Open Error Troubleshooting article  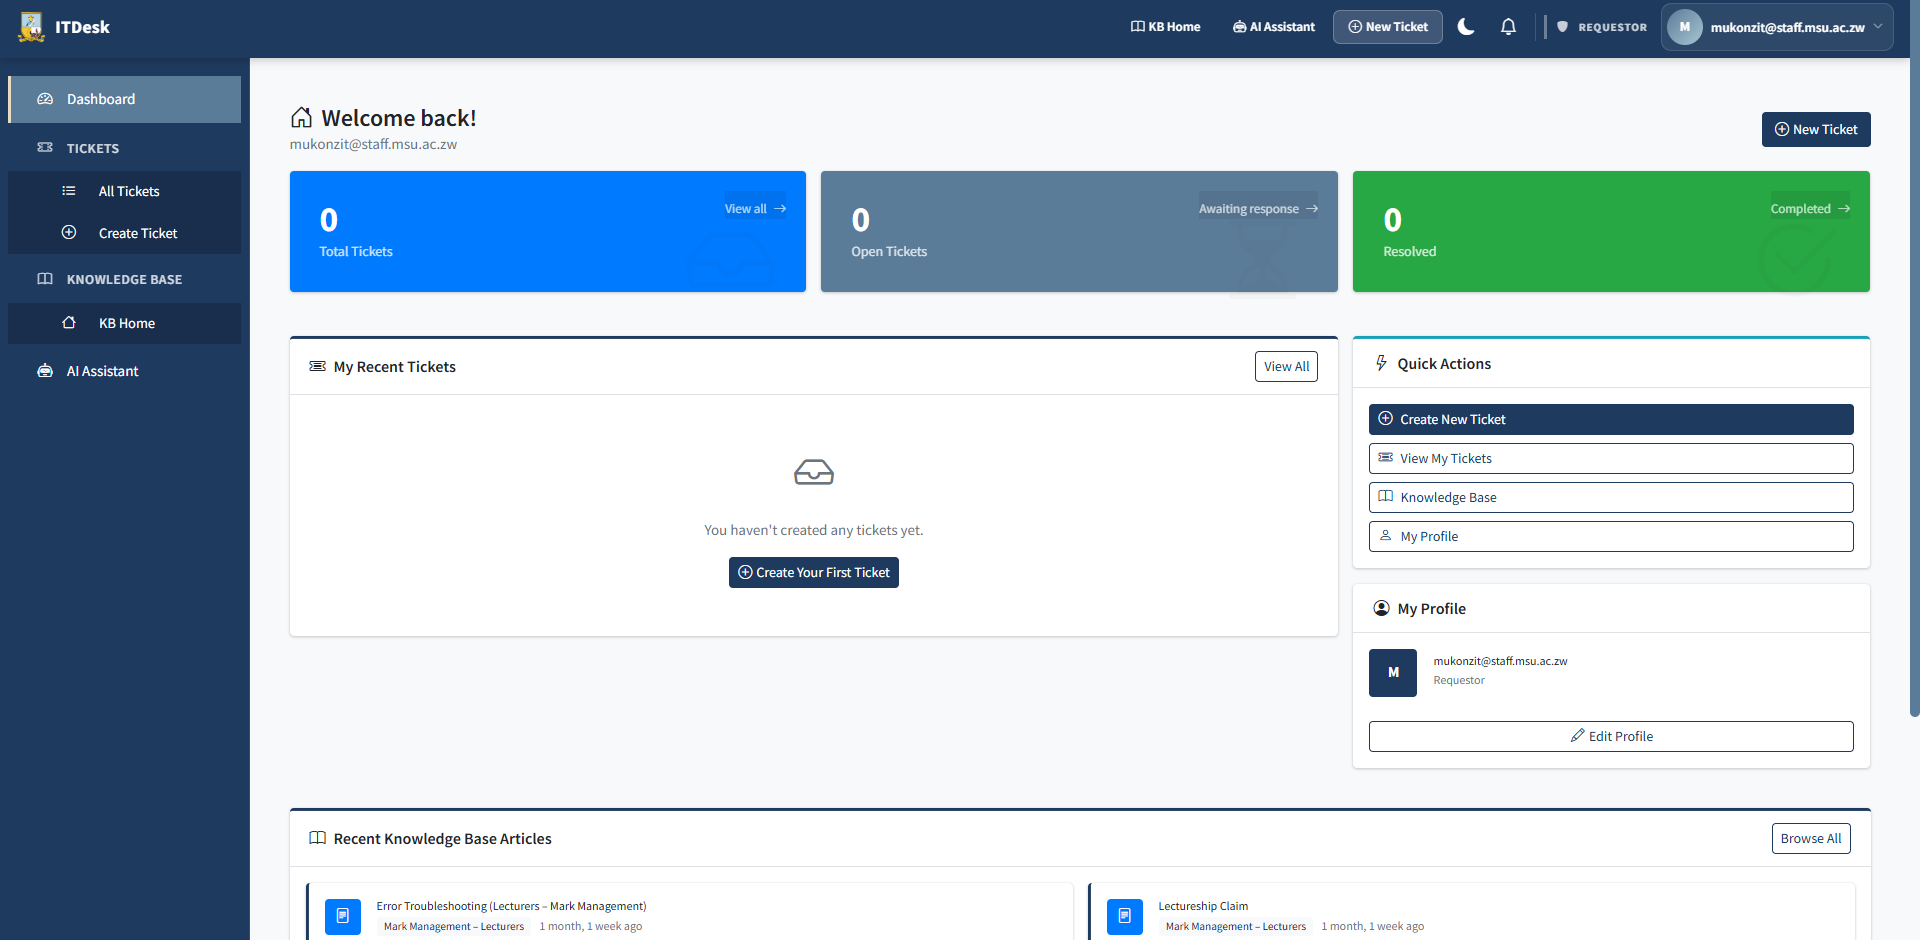[x=511, y=906]
